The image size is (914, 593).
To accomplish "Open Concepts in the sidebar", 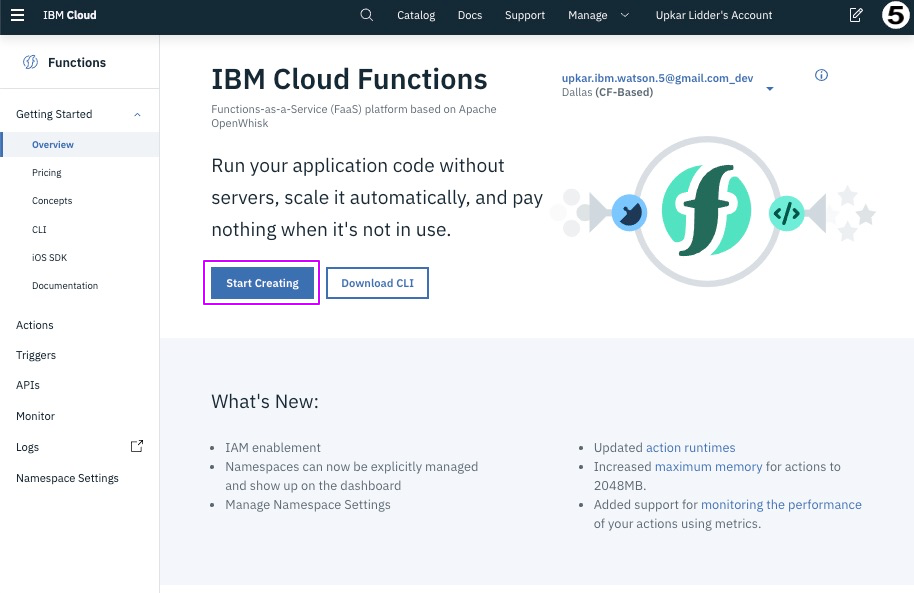I will coord(52,201).
